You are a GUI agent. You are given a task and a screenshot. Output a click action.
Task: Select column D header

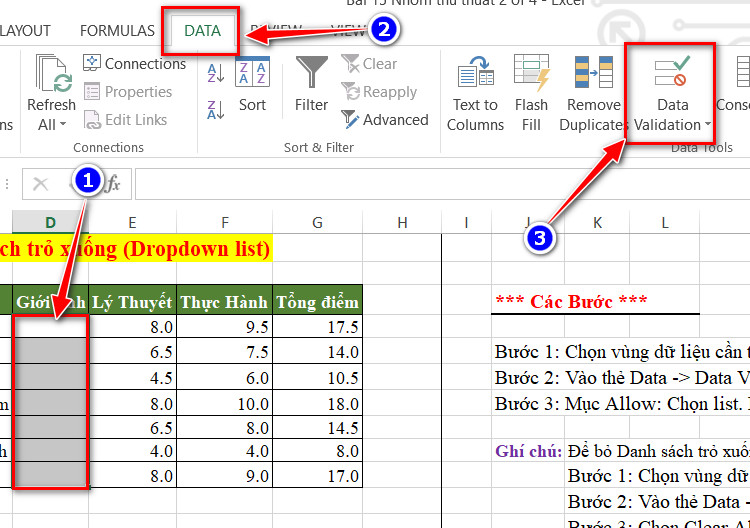(50, 222)
